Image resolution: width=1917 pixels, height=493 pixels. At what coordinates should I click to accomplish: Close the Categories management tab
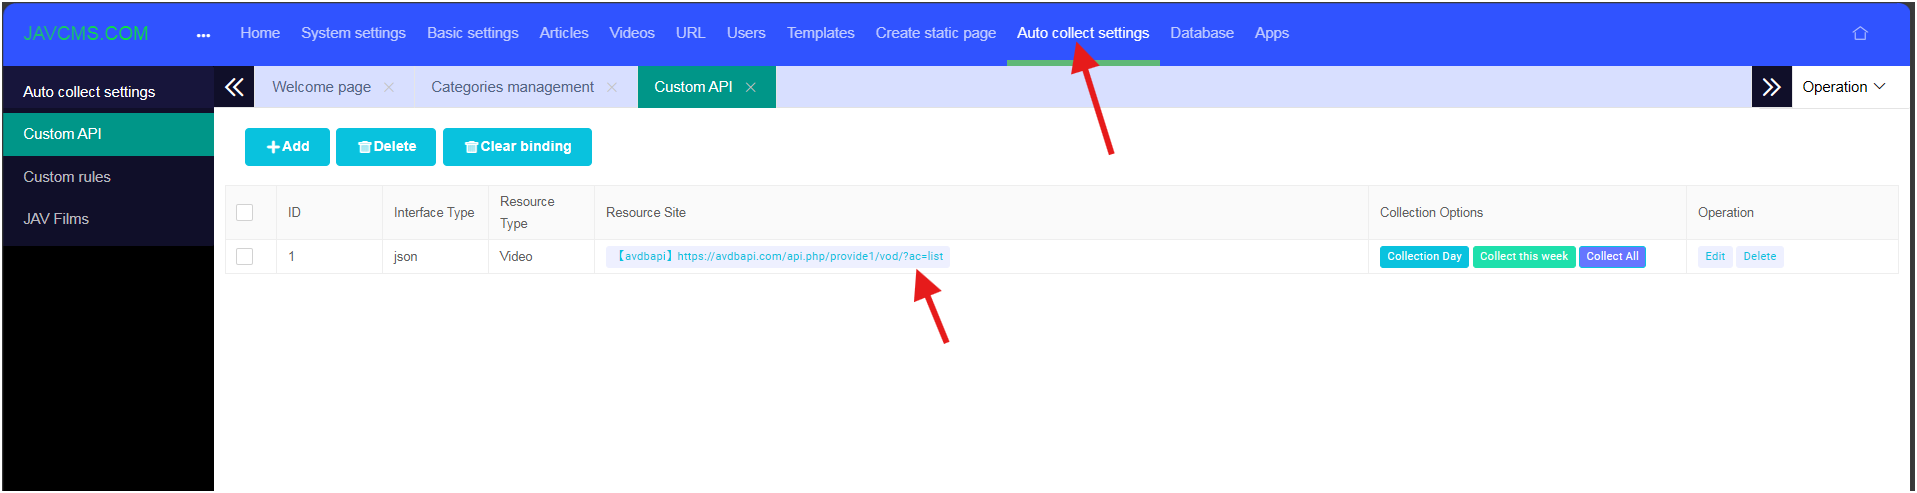[x=612, y=88]
